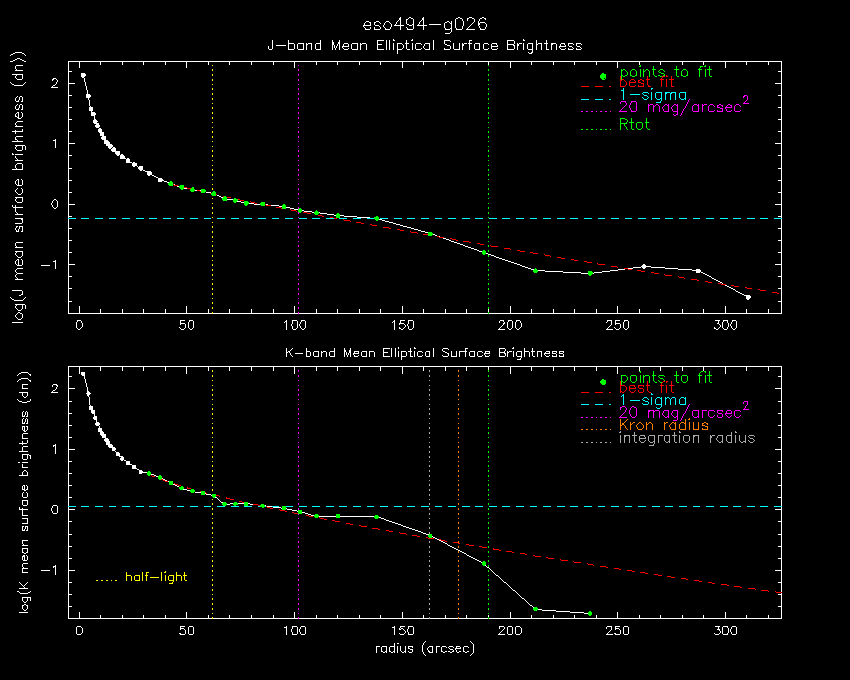The height and width of the screenshot is (680, 850).
Task: Click the '300' tick label on J-band x-axis
Action: click(x=725, y=326)
